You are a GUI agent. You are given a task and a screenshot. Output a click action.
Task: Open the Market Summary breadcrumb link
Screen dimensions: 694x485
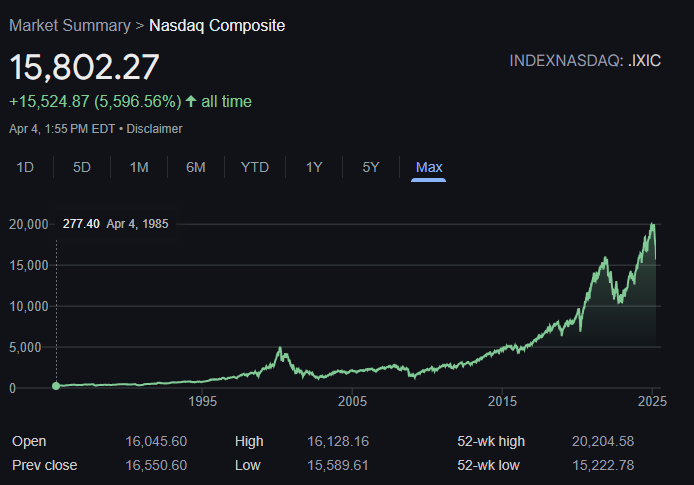coord(70,26)
